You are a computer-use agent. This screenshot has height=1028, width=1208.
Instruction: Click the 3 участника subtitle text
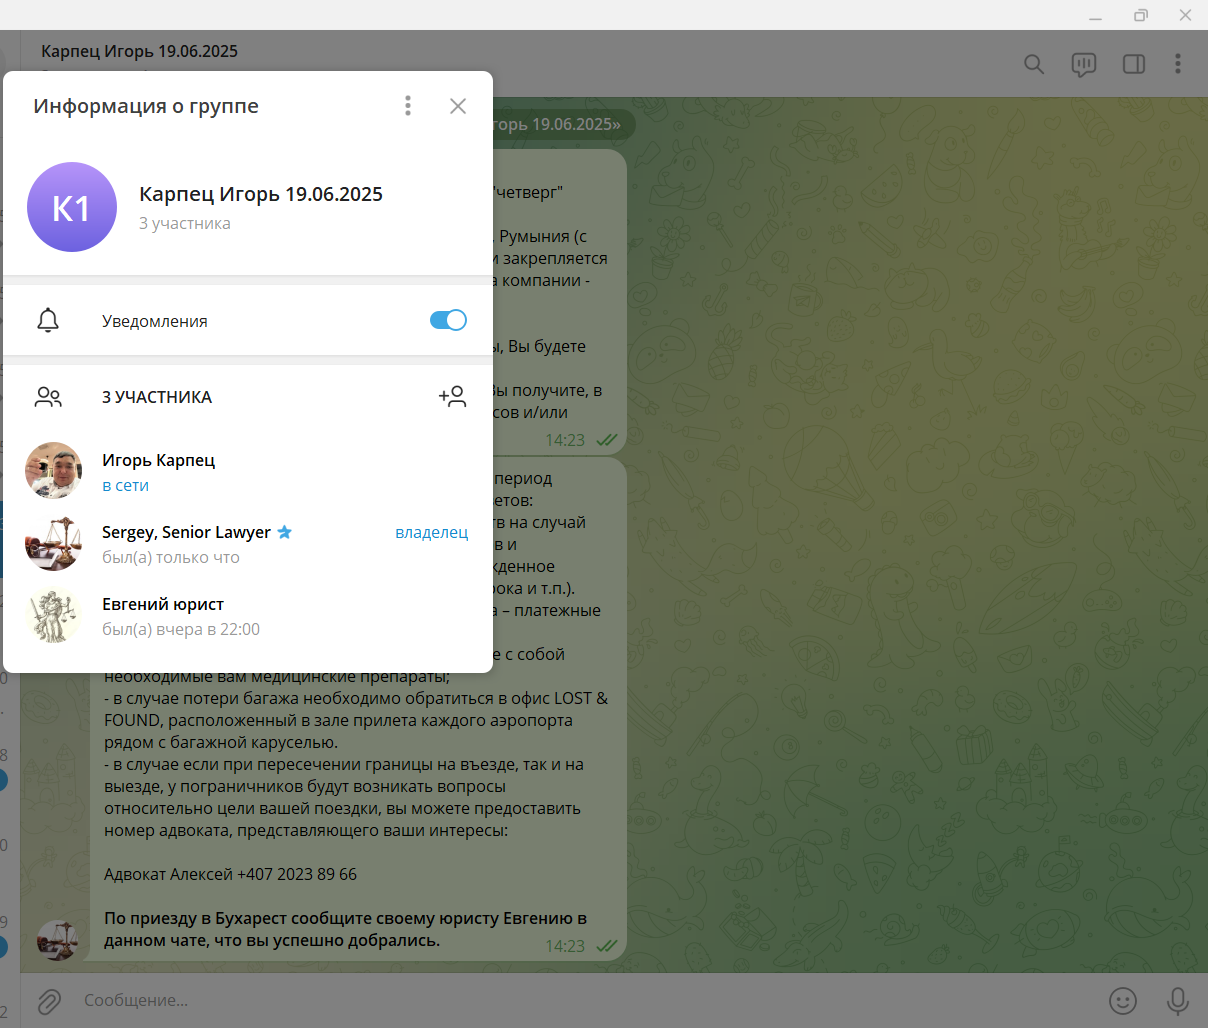(185, 223)
